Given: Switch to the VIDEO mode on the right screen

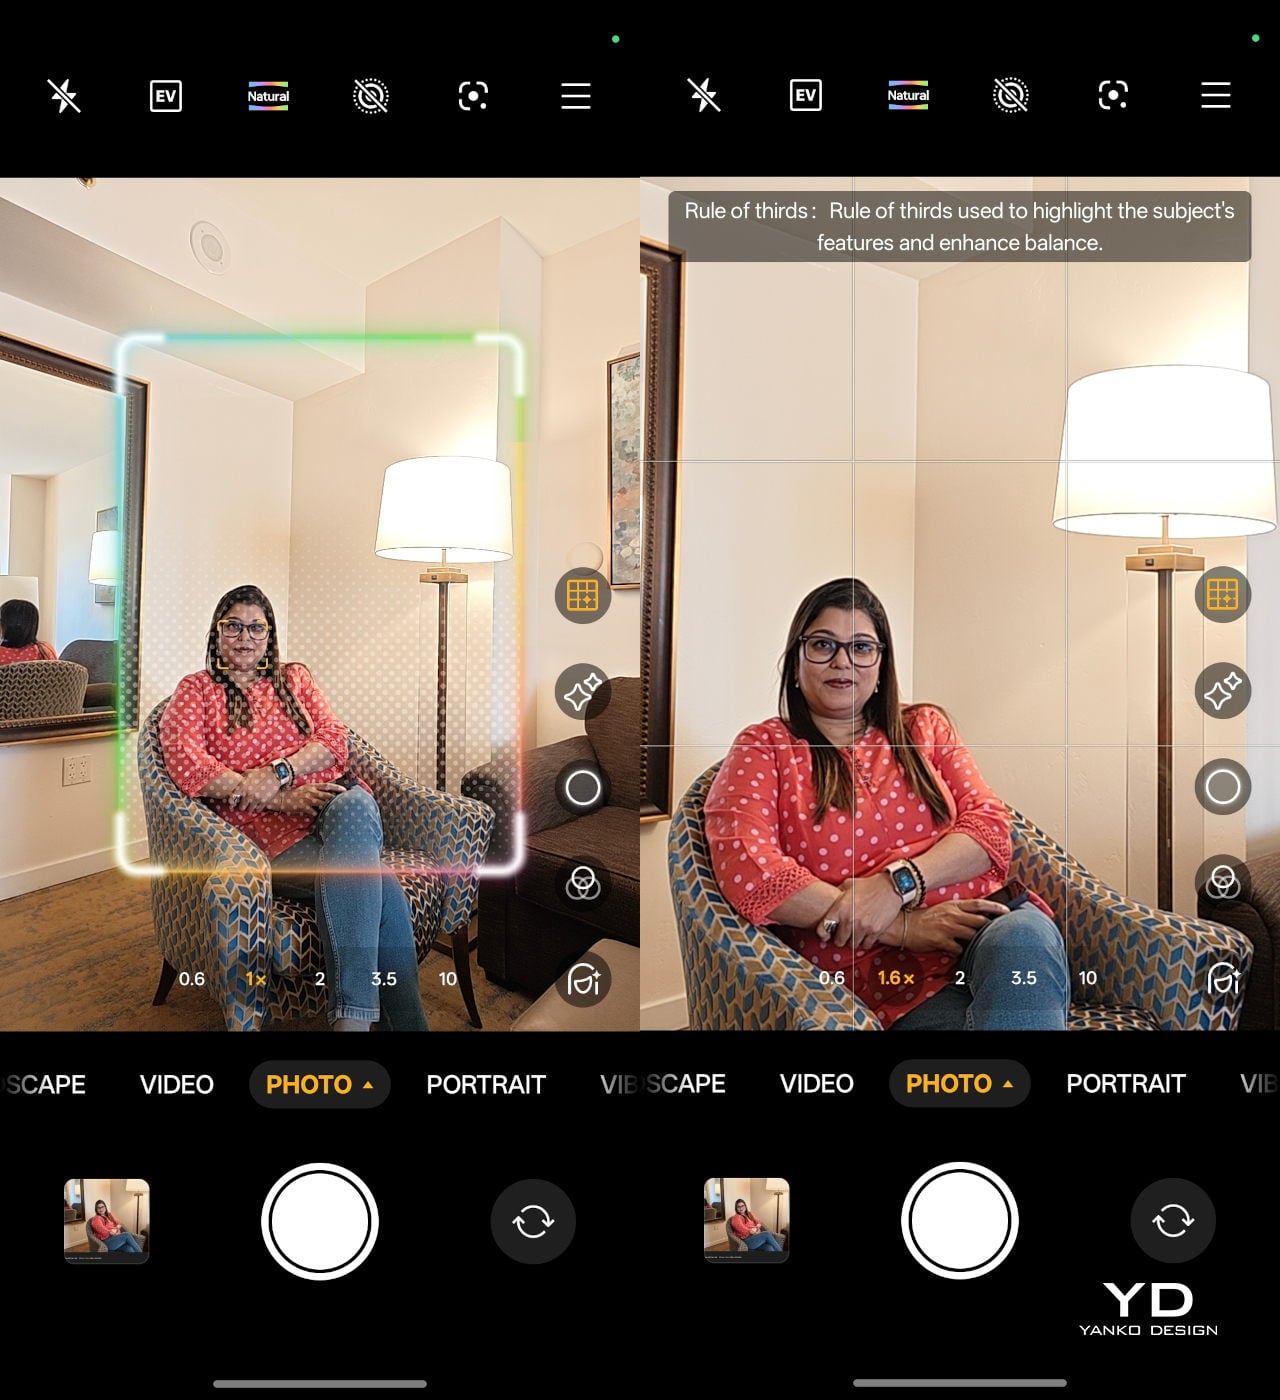Looking at the screenshot, I should pyautogui.click(x=816, y=1084).
